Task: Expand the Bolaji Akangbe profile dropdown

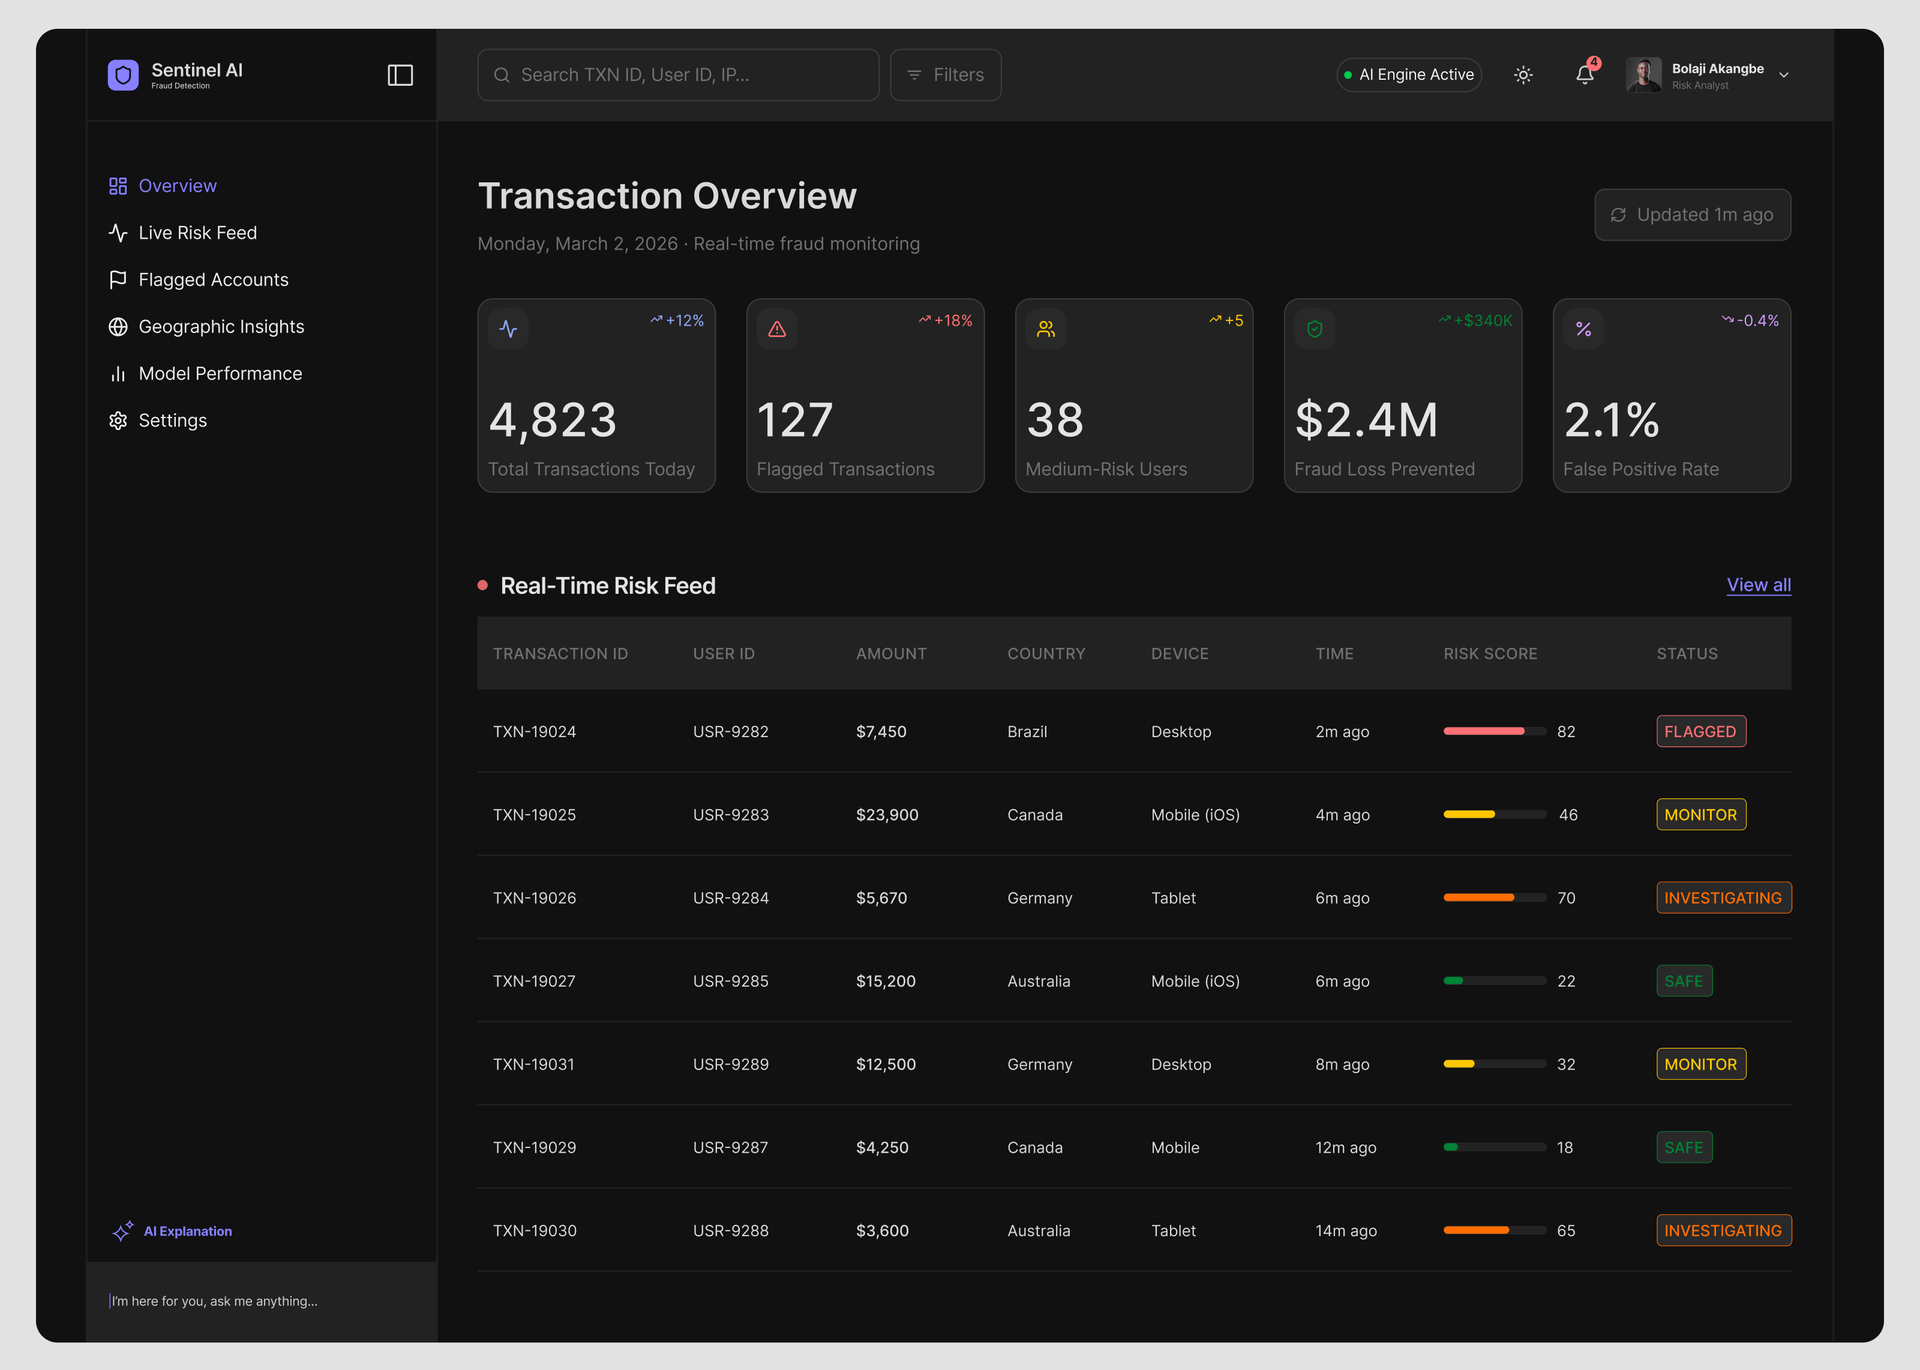Action: pos(1783,75)
